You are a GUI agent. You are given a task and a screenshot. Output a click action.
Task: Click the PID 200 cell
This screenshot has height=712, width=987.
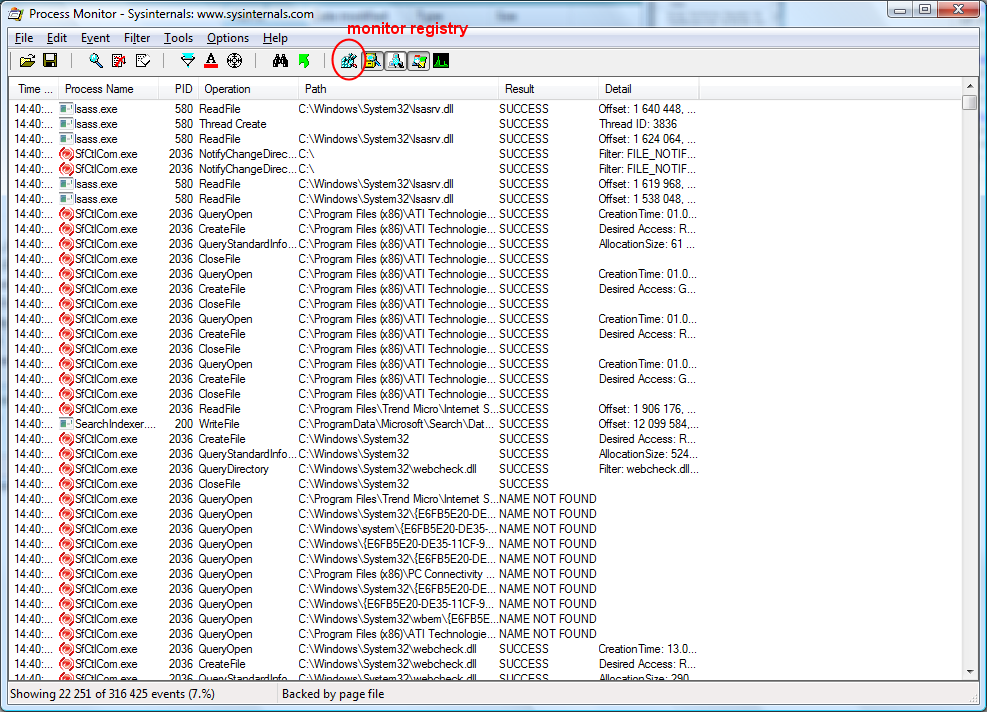click(184, 424)
